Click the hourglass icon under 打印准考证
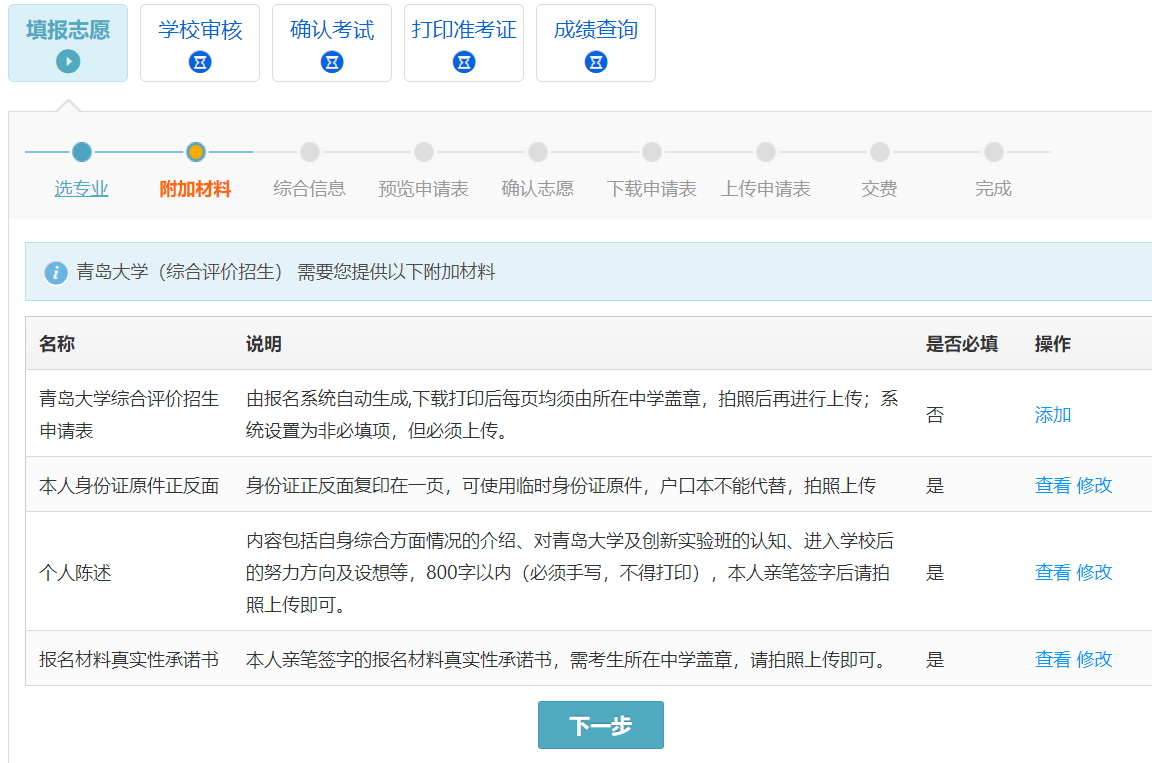Screen dimensions: 1152x763 tap(464, 62)
